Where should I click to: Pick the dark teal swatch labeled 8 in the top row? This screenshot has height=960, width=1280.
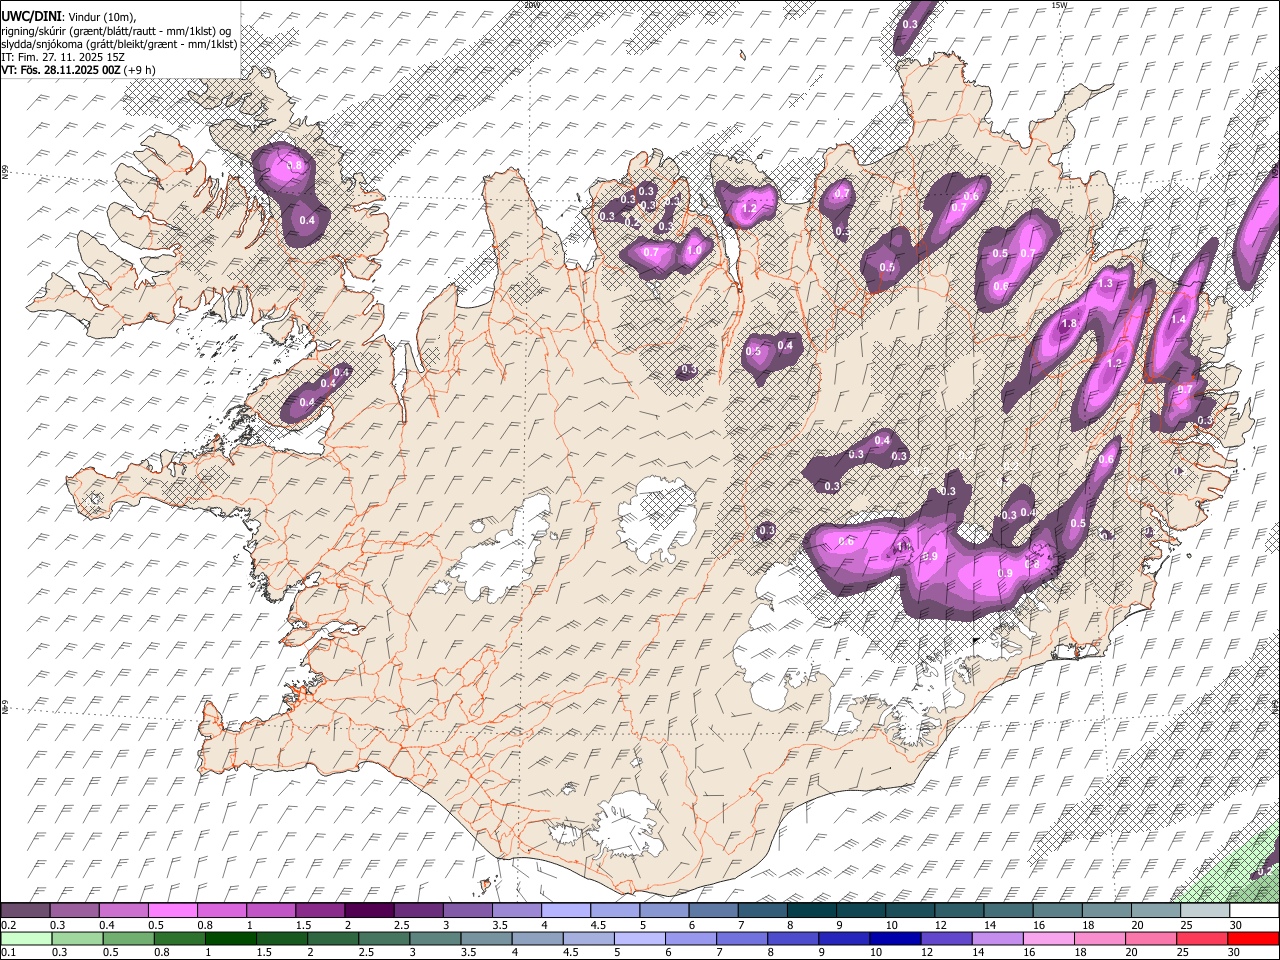click(812, 911)
